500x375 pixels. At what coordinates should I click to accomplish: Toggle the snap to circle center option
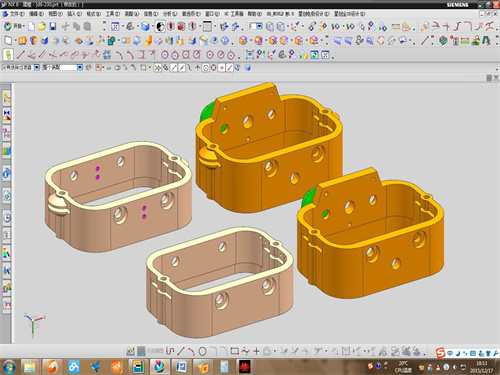[x=206, y=68]
